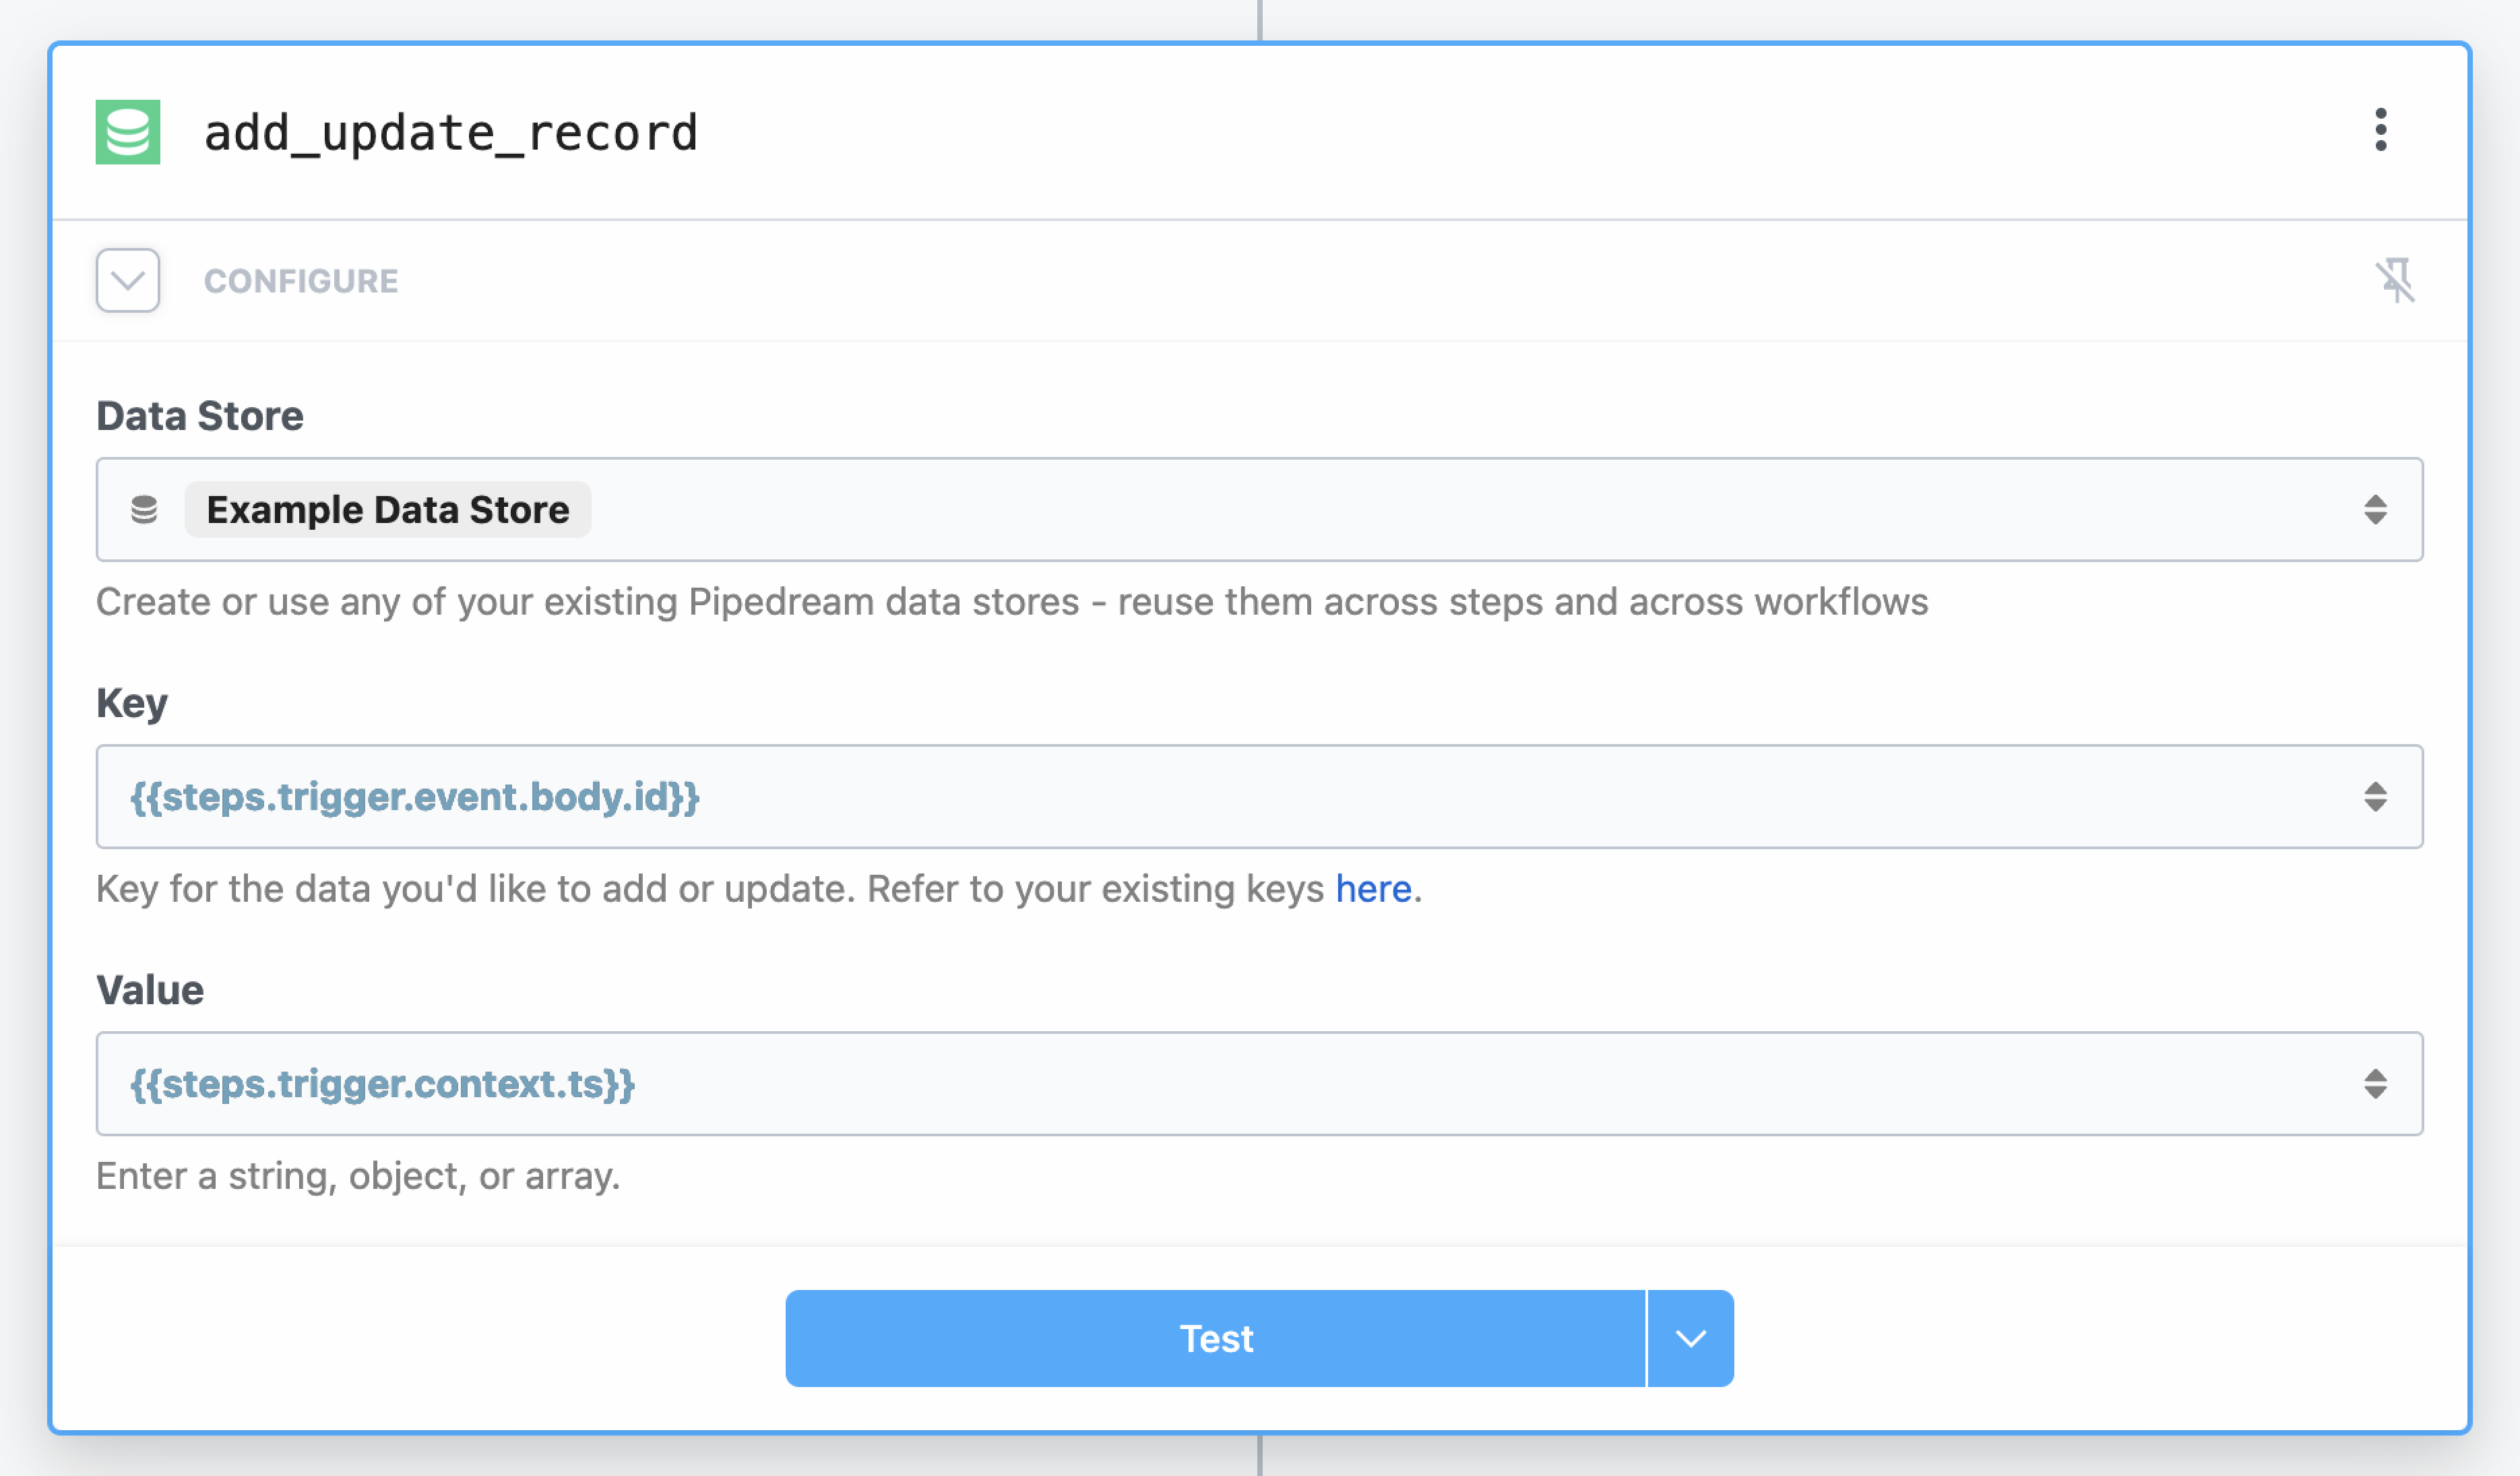
Task: Click the small database icon in Data Store field
Action: tap(144, 510)
